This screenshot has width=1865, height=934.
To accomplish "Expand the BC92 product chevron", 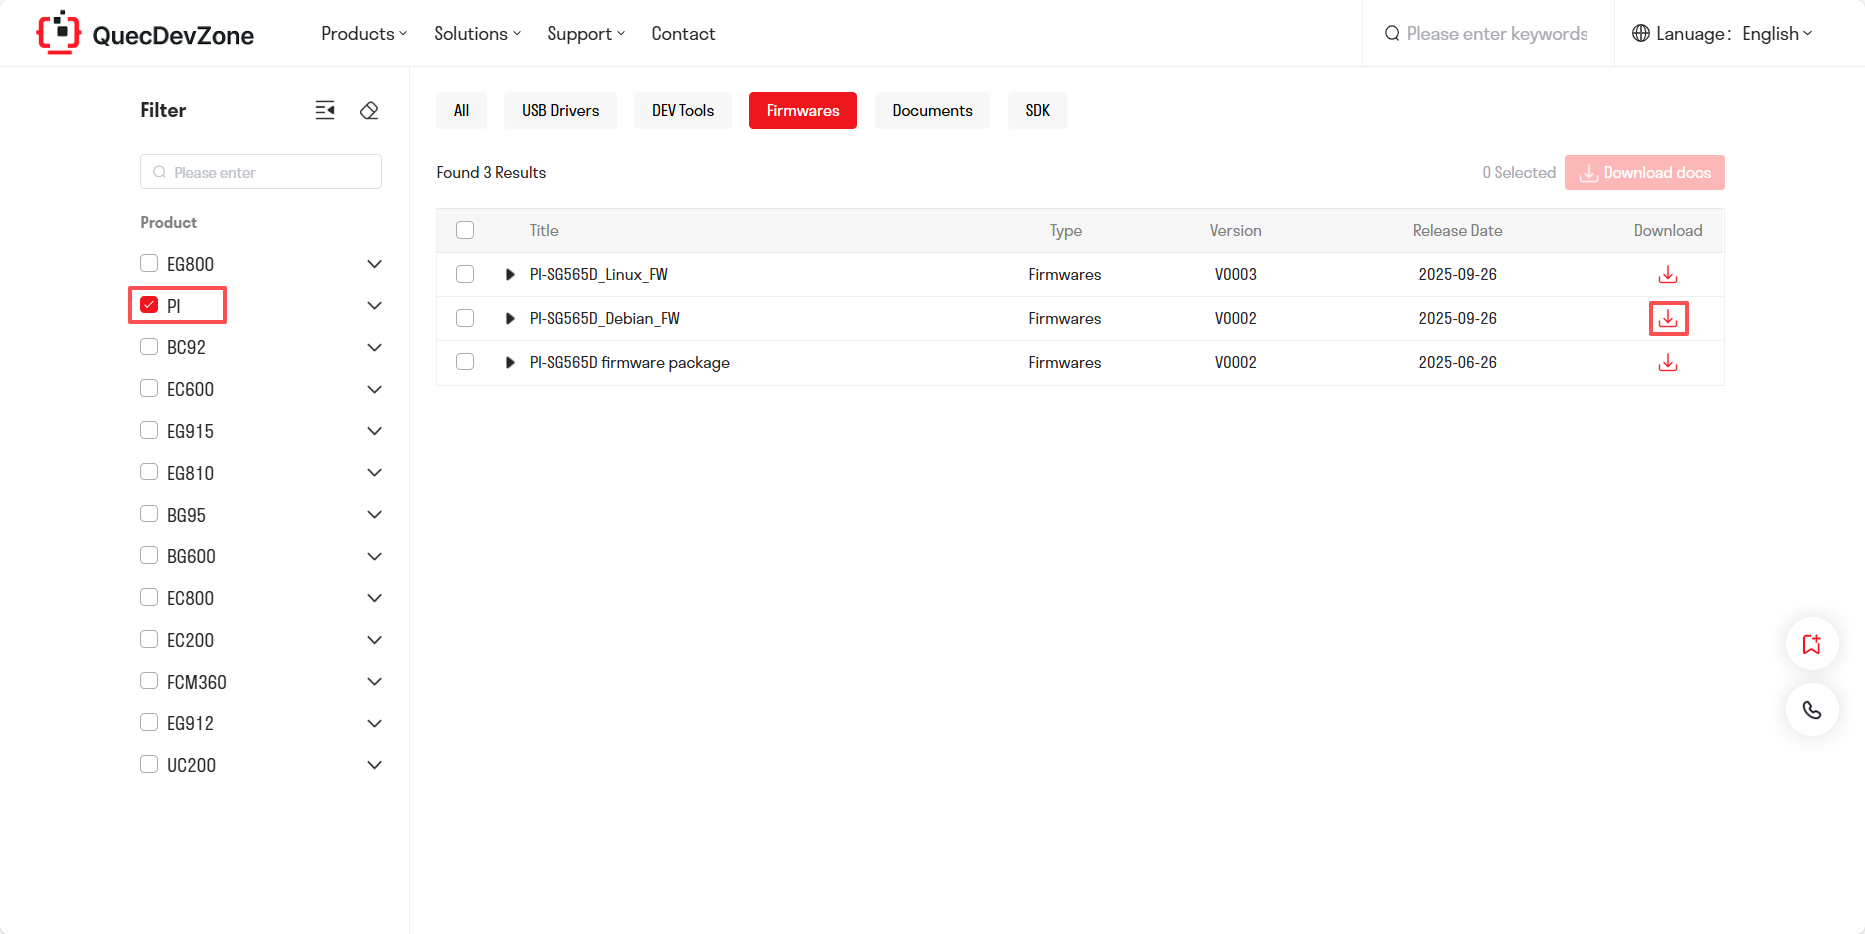I will [x=374, y=348].
